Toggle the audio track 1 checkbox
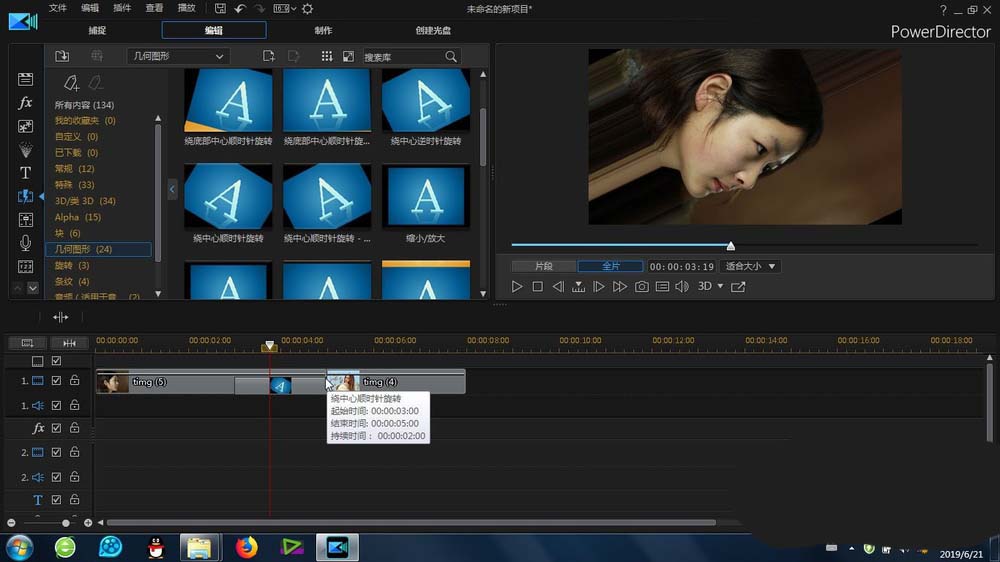The width and height of the screenshot is (1000, 562). coord(57,405)
